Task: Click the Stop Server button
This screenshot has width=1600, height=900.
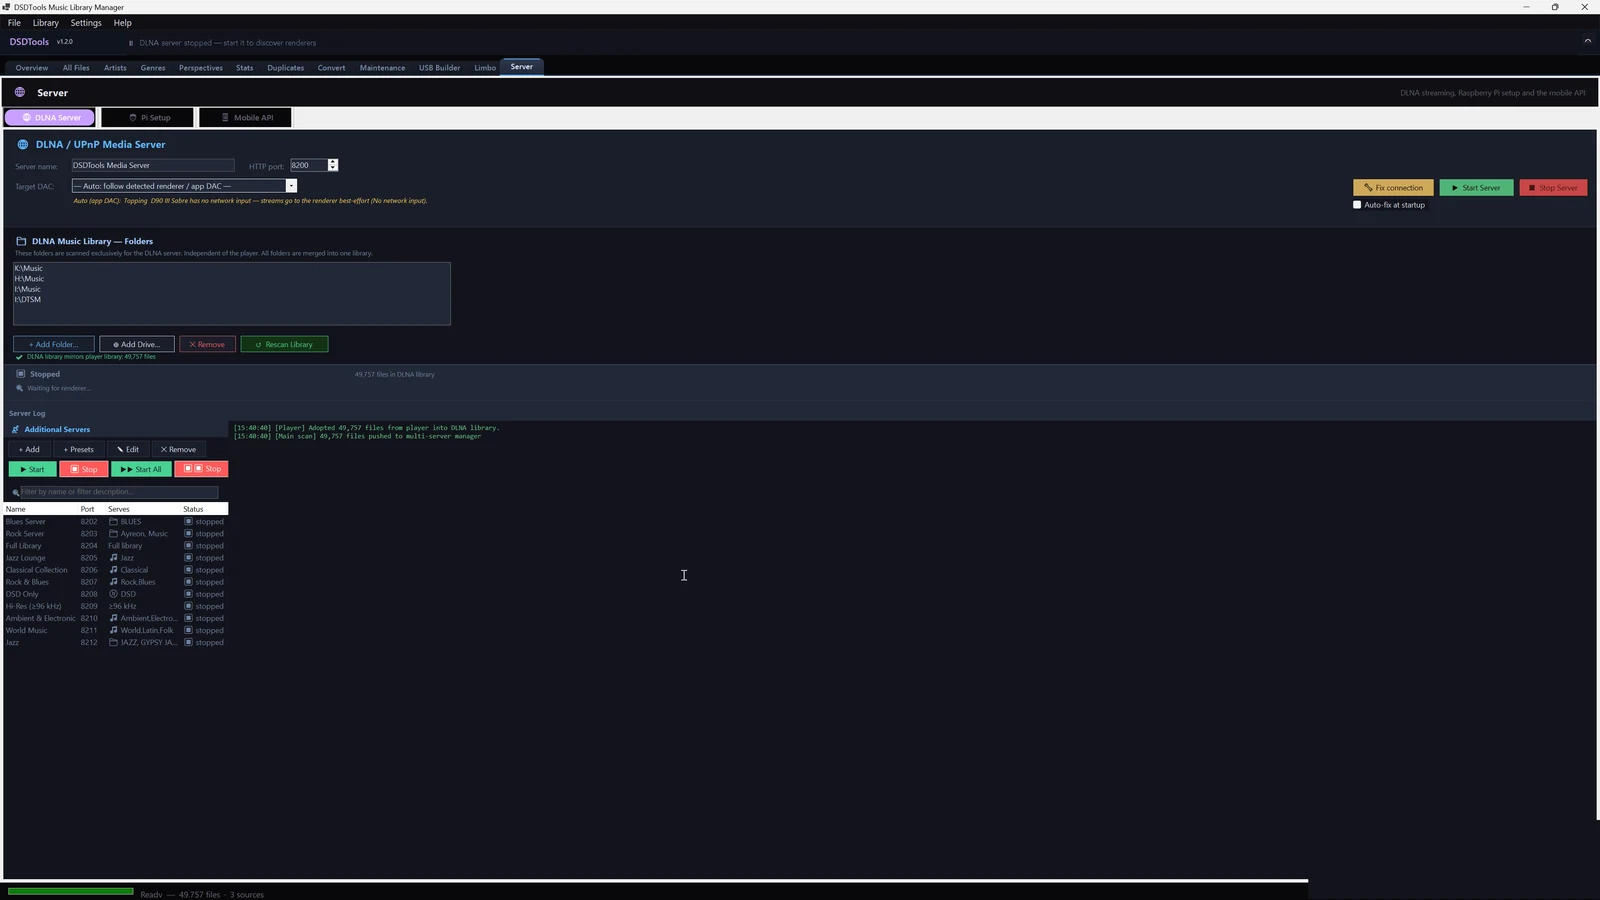Action: coord(1553,188)
